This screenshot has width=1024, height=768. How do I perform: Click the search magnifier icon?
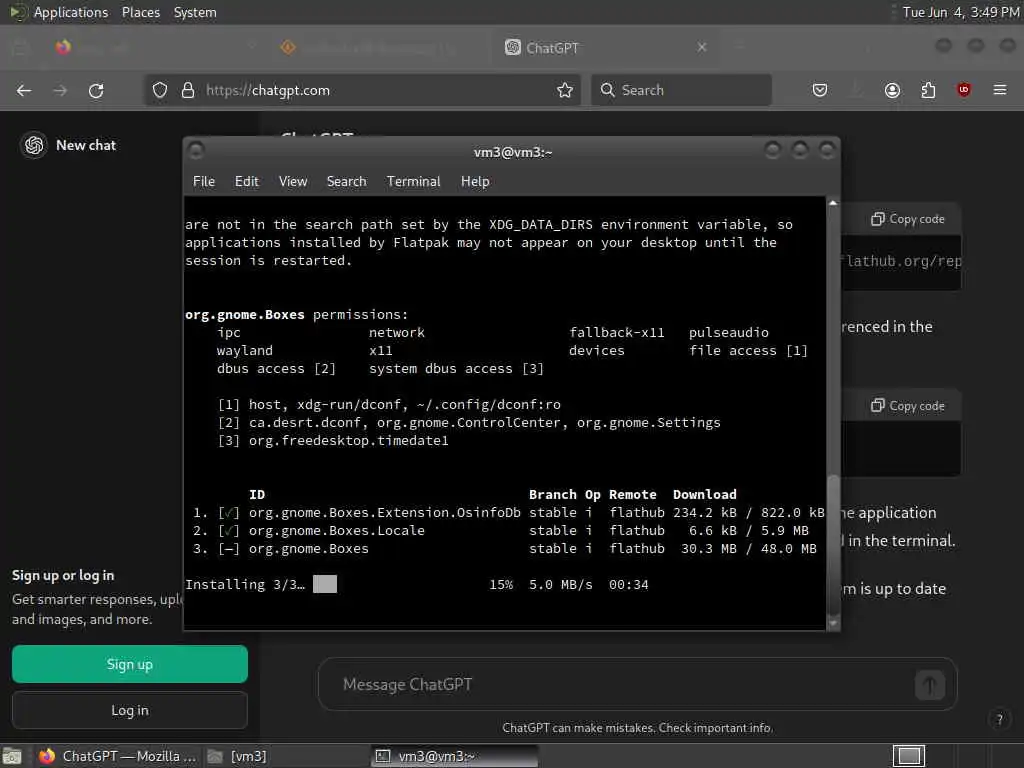(x=607, y=90)
